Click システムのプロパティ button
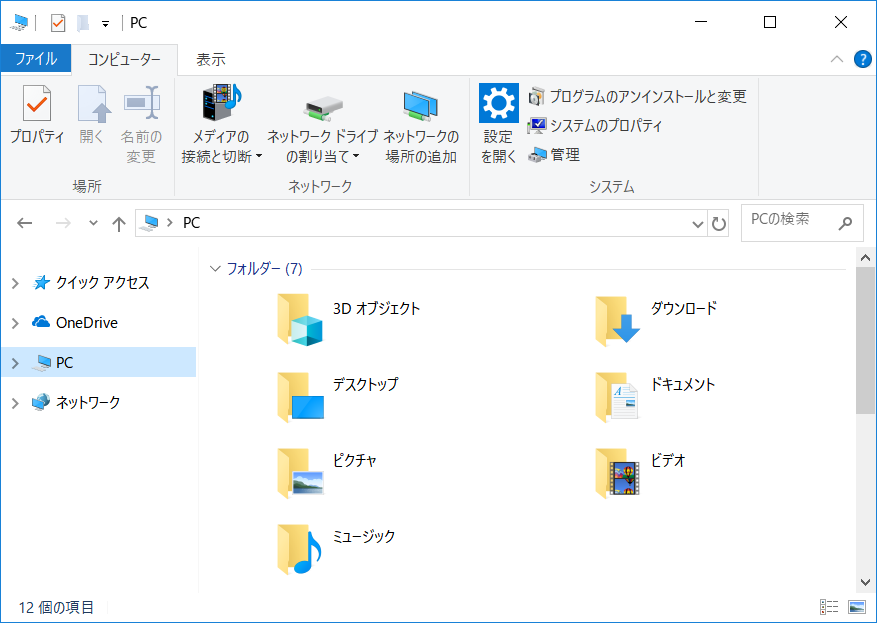The height and width of the screenshot is (623, 877). click(595, 126)
